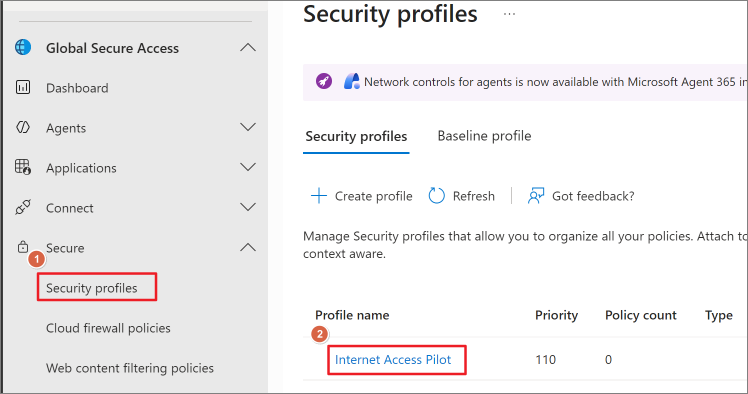748x394 pixels.
Task: Open the ellipsis menu beside page title
Action: click(x=509, y=14)
